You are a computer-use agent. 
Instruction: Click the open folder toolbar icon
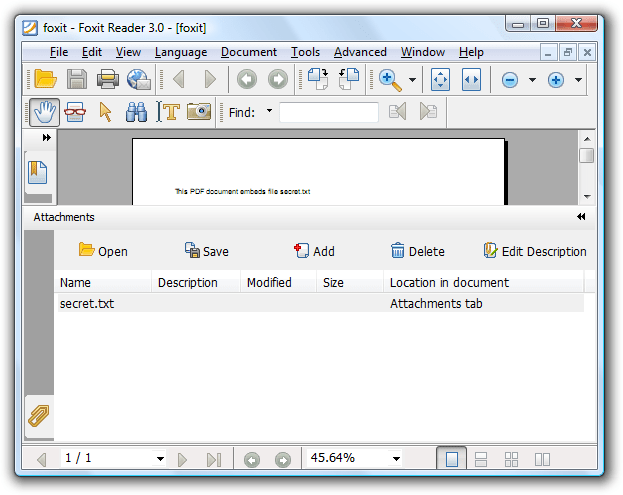point(45,79)
